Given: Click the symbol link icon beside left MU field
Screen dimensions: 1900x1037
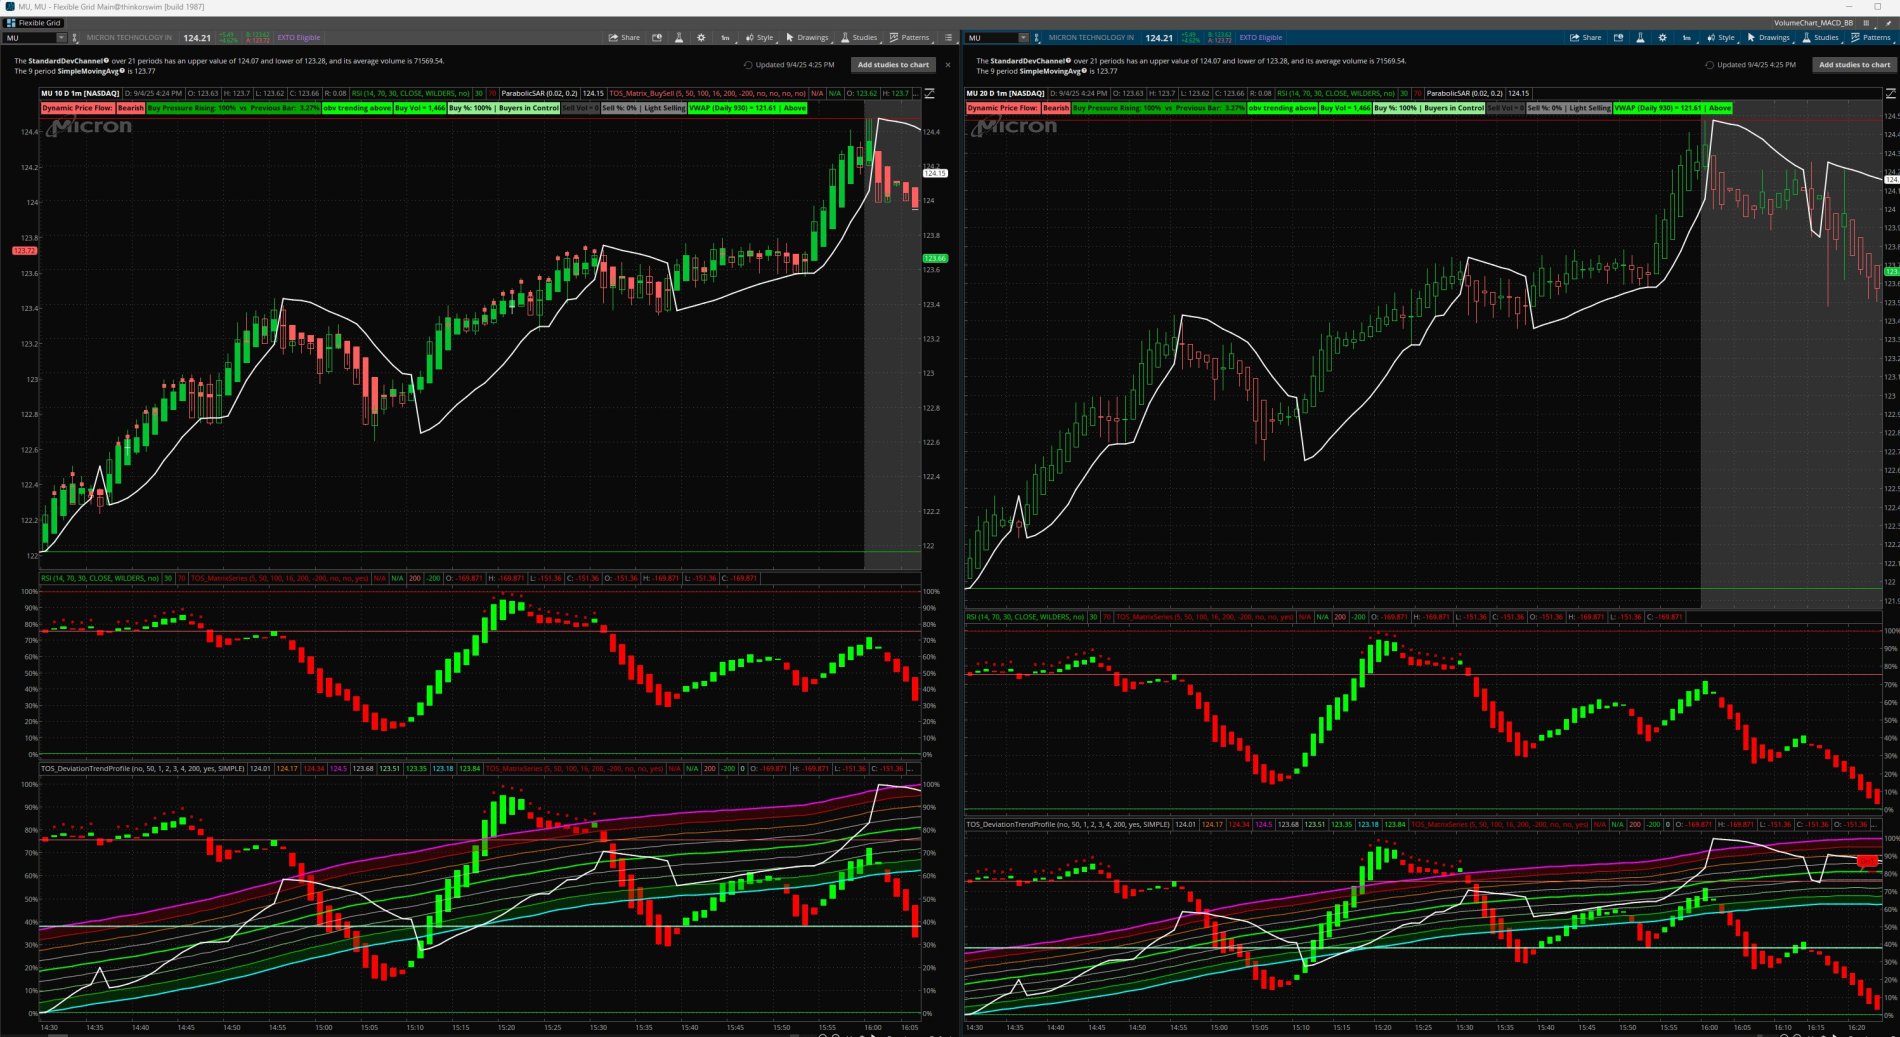Looking at the screenshot, I should (74, 38).
